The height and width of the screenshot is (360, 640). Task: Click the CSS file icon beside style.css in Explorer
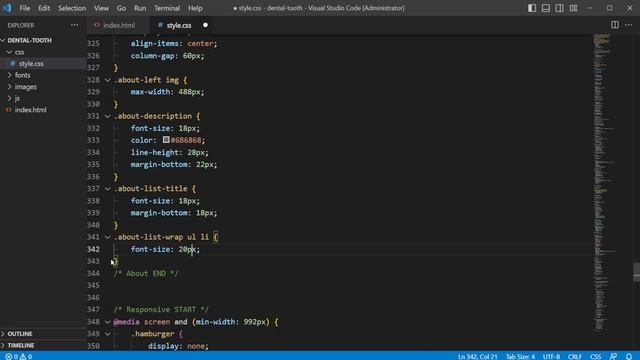[x=13, y=63]
